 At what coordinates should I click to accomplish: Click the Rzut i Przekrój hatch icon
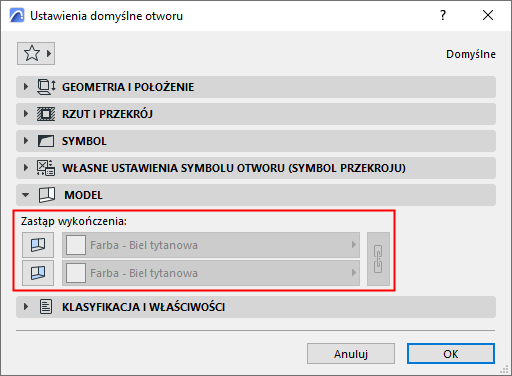(46, 114)
